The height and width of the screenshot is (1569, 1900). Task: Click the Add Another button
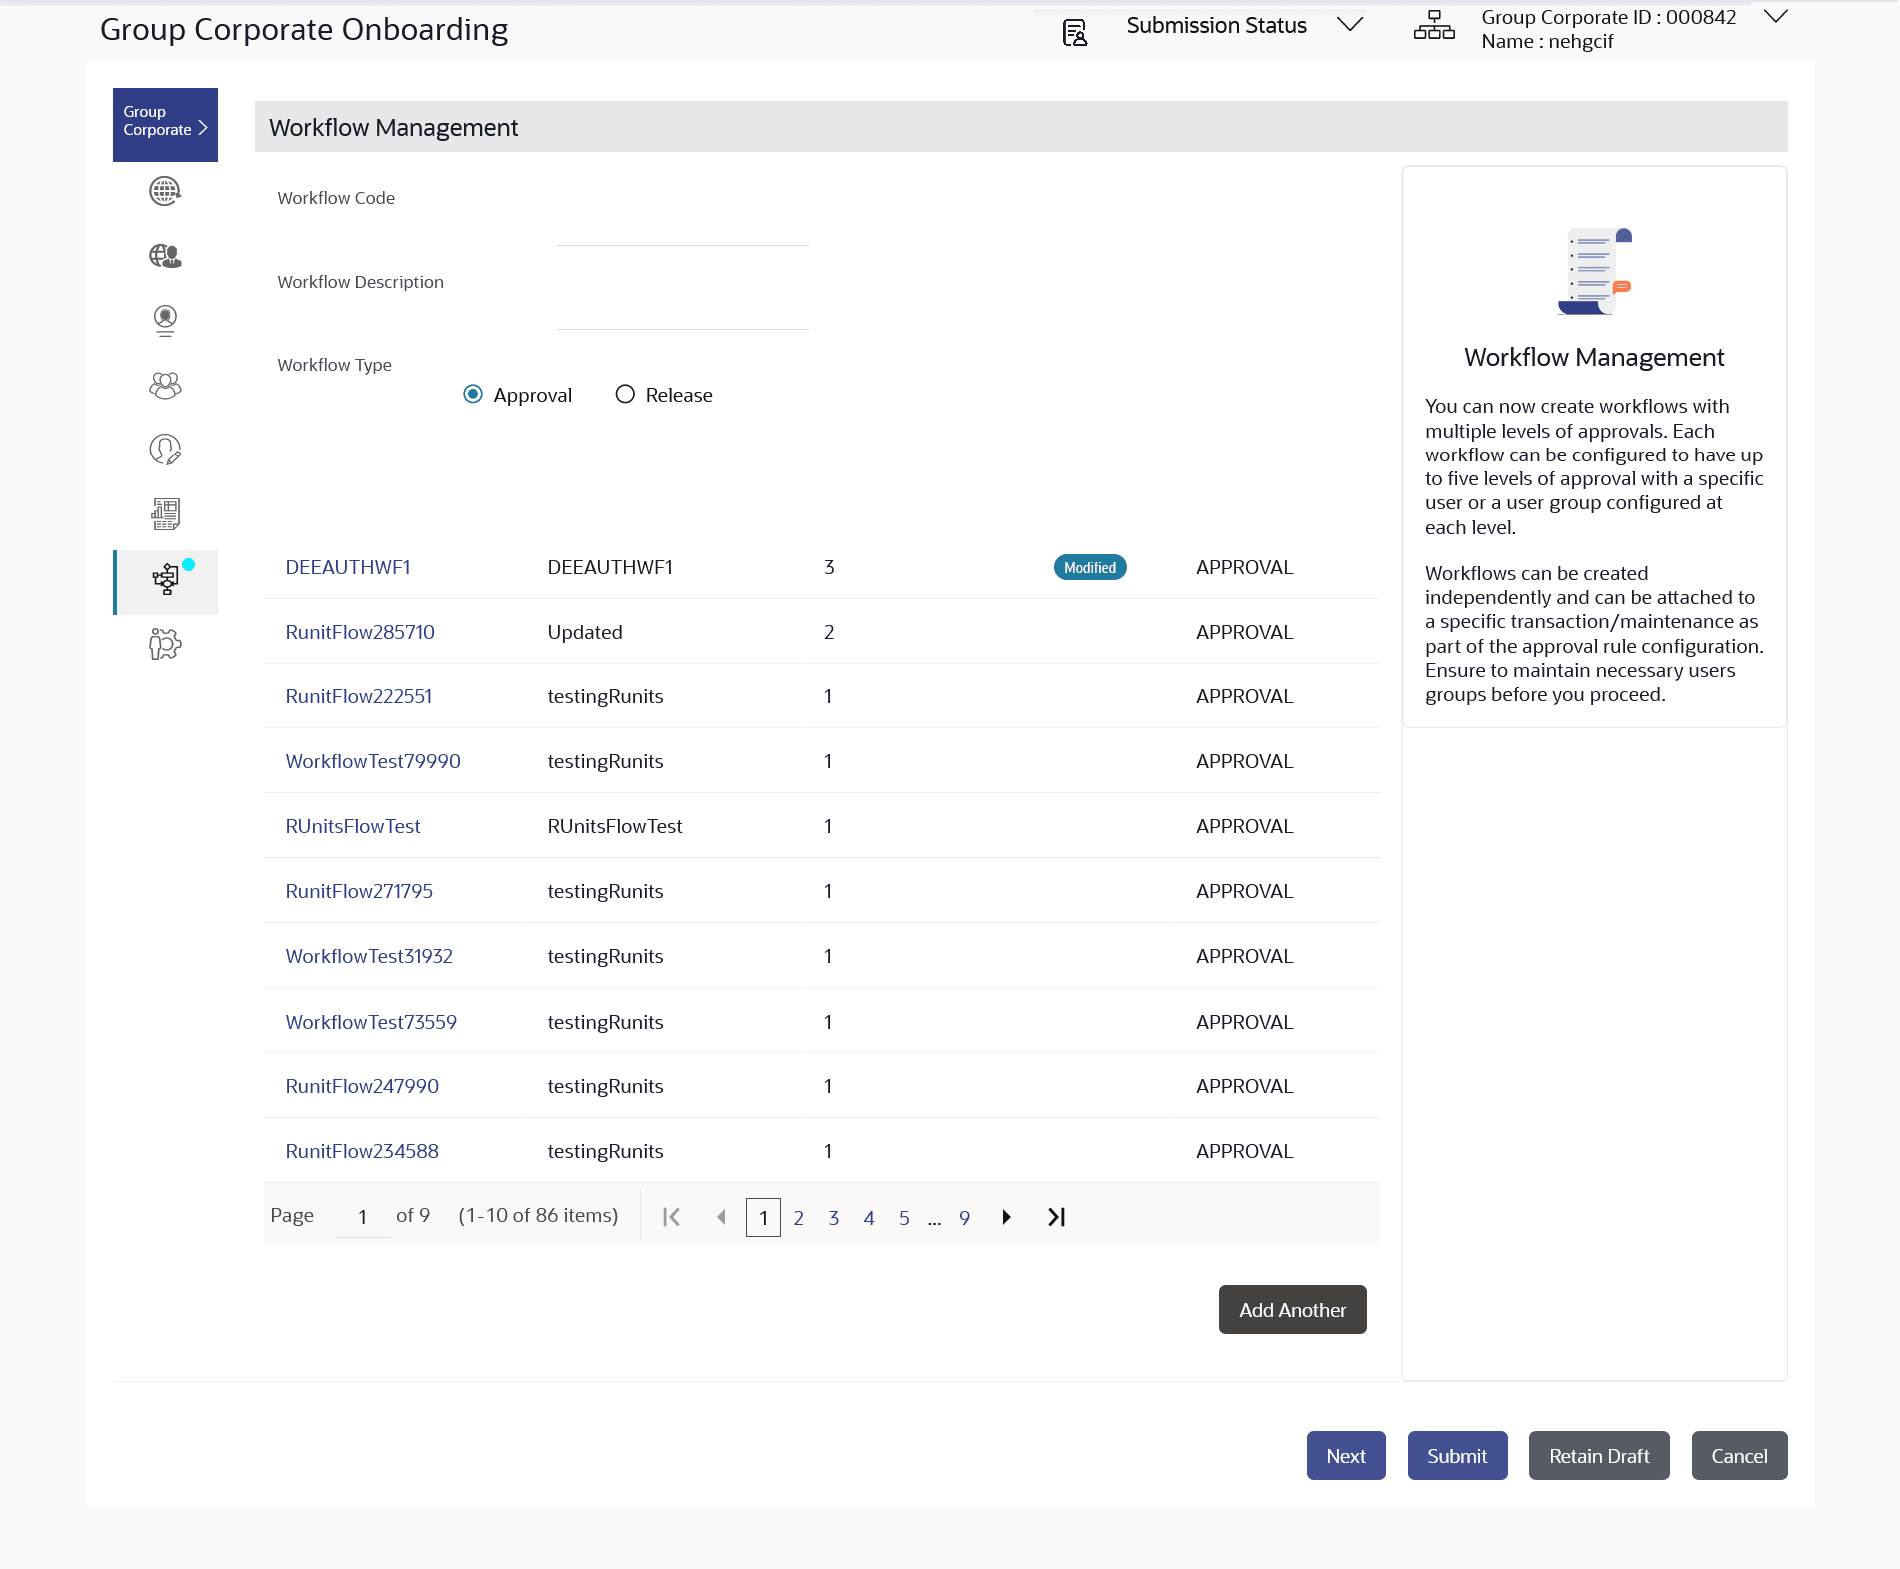click(1293, 1310)
